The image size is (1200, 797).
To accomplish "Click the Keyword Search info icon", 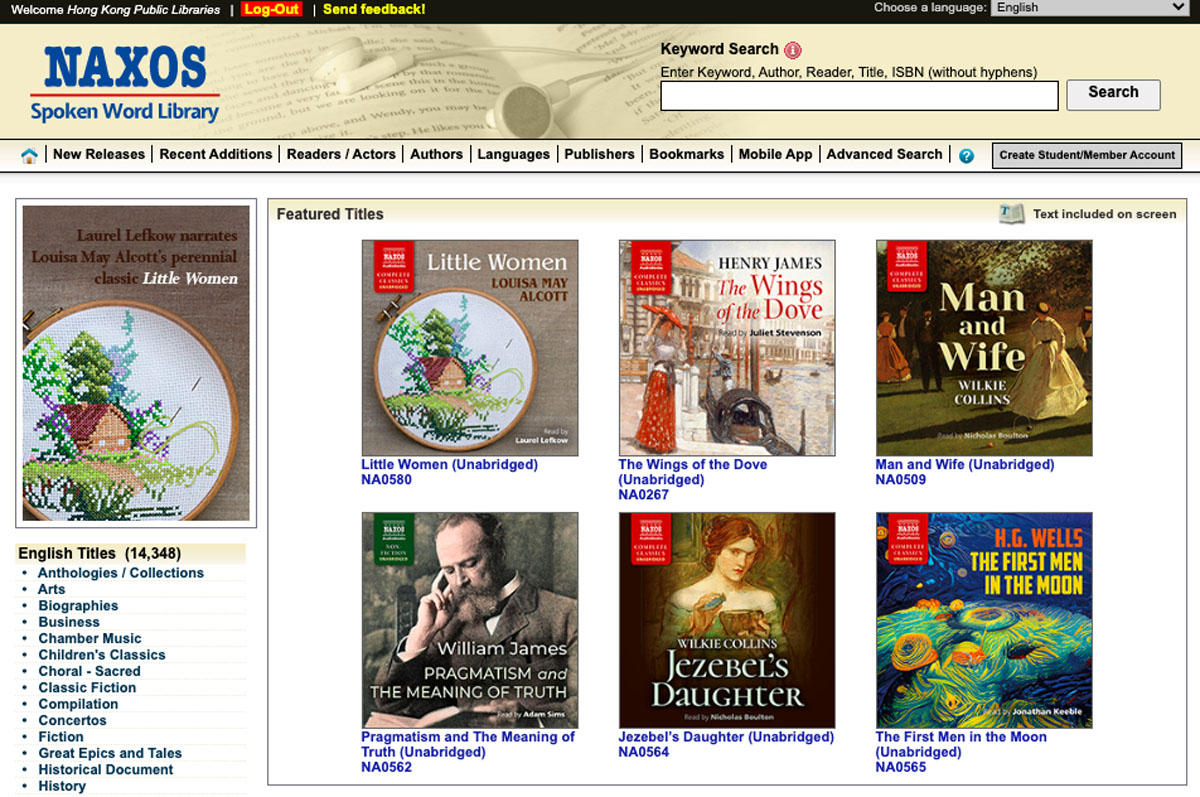I will tap(793, 50).
